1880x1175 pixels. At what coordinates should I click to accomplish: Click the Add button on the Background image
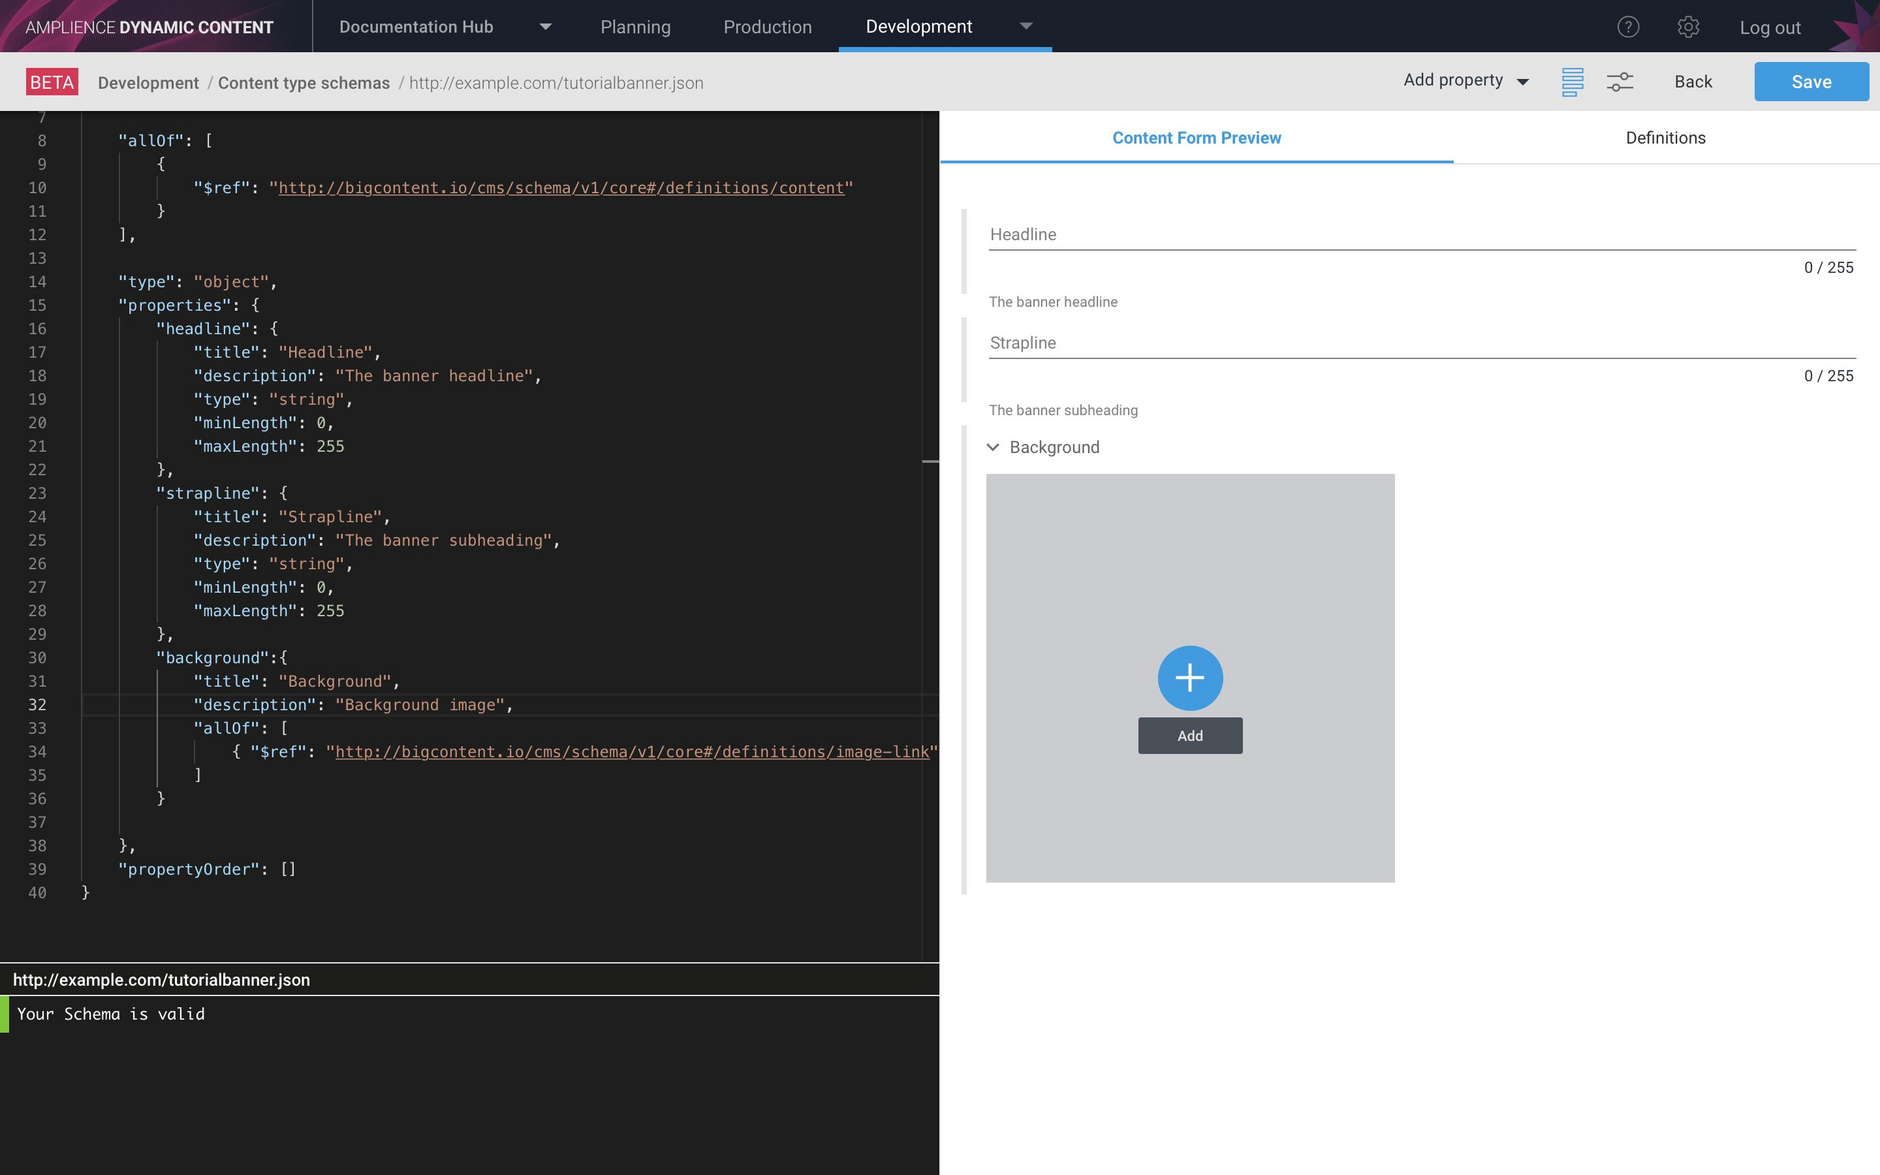click(x=1189, y=735)
